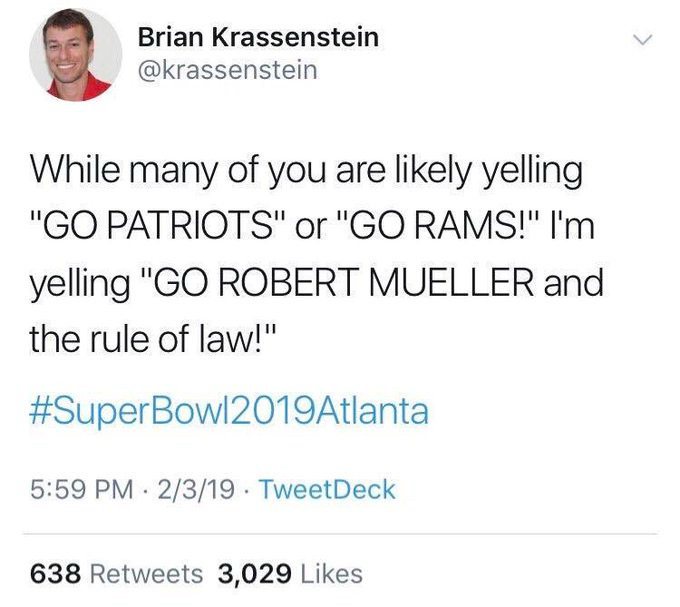680x607 pixels.
Task: Open the tweet options chevron menu
Action: (x=643, y=41)
